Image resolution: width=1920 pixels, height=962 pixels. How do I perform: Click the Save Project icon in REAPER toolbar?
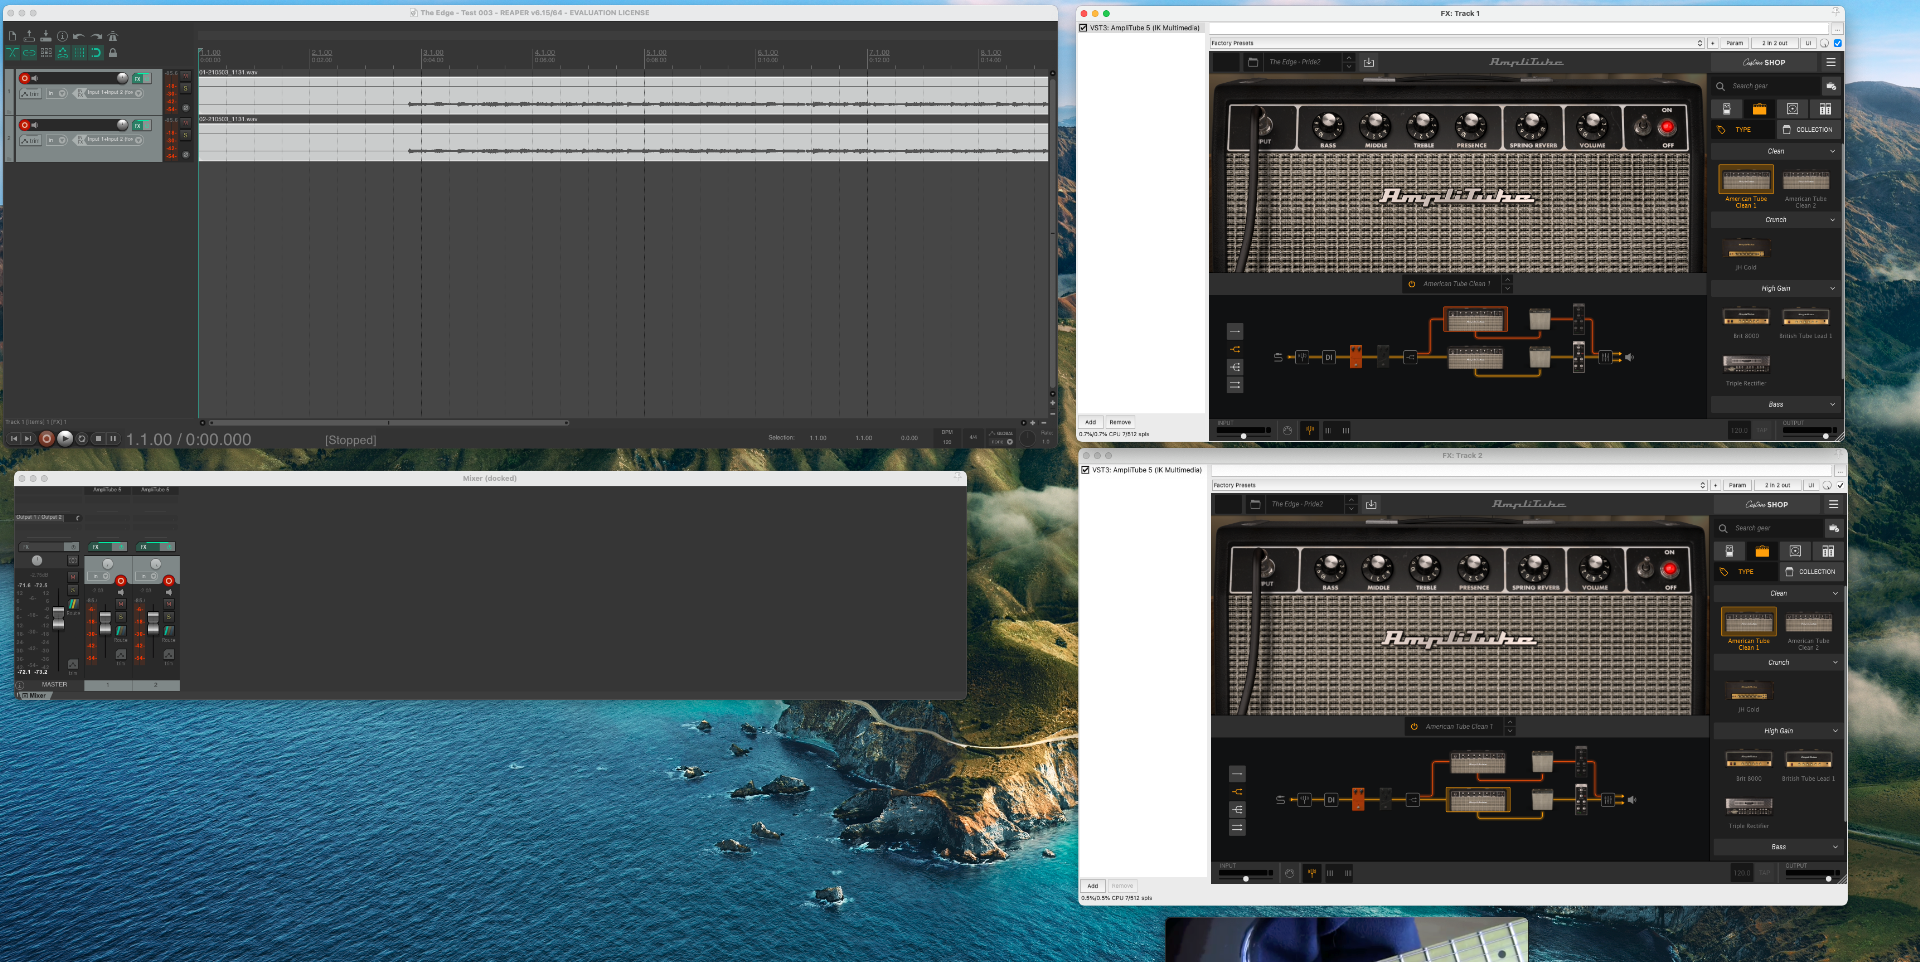(x=45, y=36)
